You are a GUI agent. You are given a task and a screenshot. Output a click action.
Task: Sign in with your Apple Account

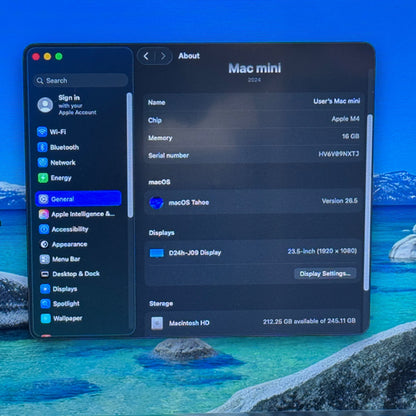68,105
